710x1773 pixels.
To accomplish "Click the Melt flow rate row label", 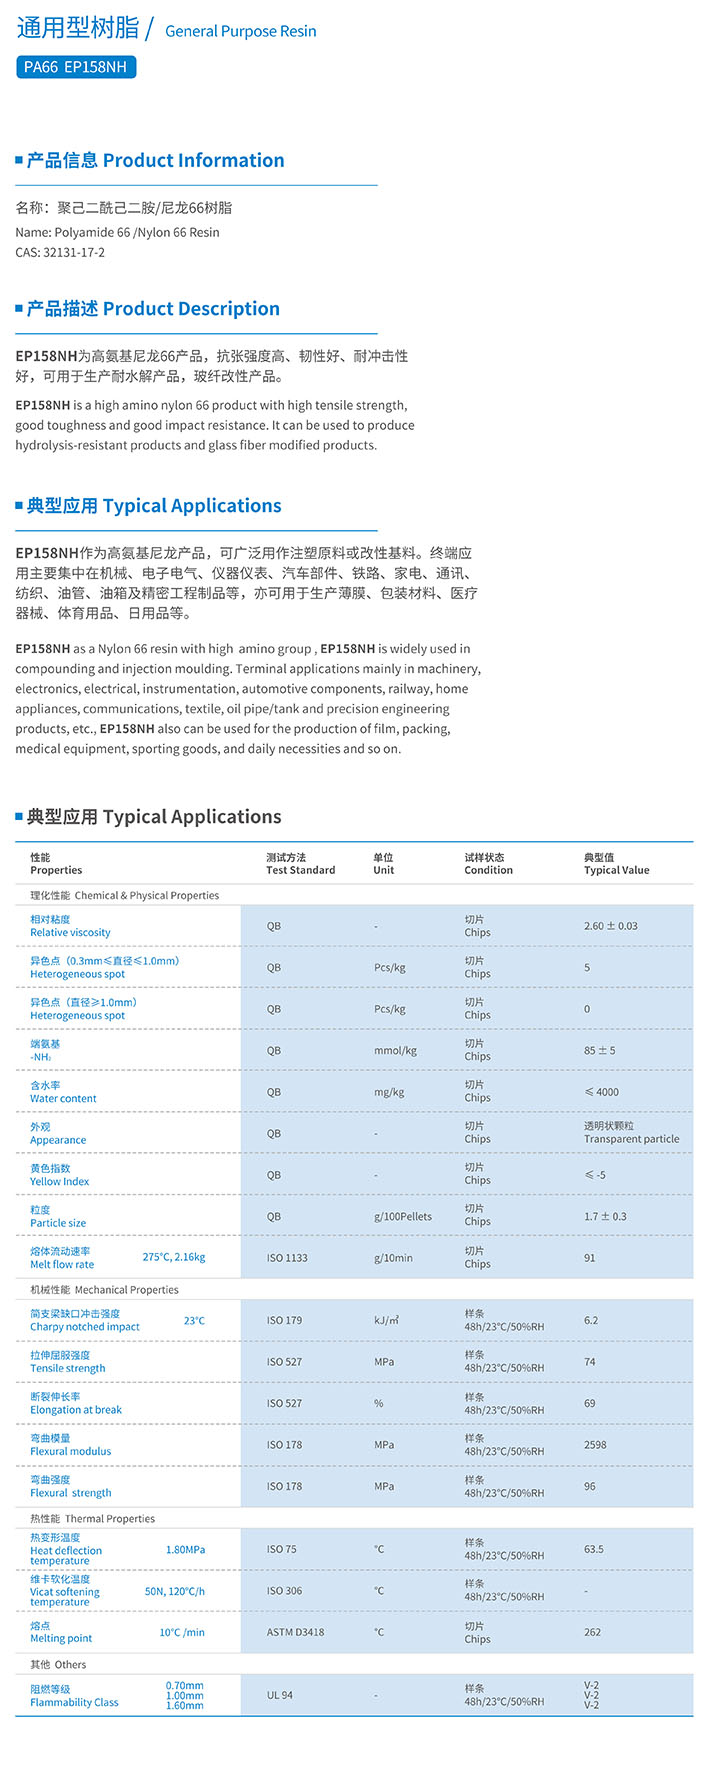I will coord(62,1264).
